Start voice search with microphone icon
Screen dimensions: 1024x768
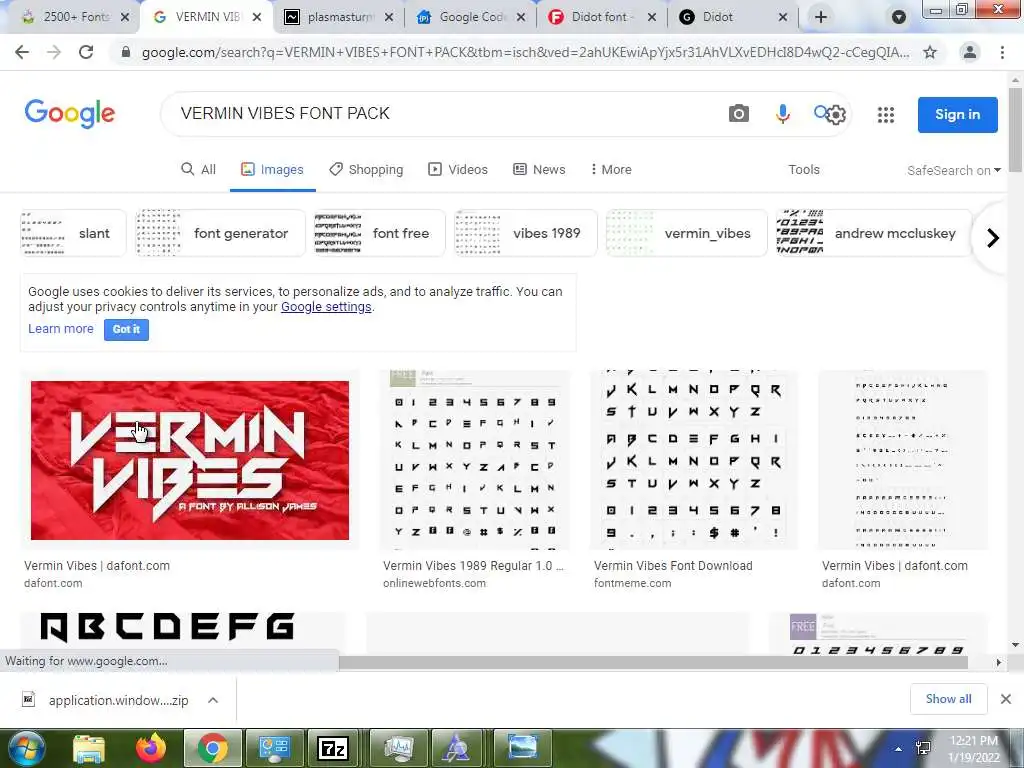782,114
